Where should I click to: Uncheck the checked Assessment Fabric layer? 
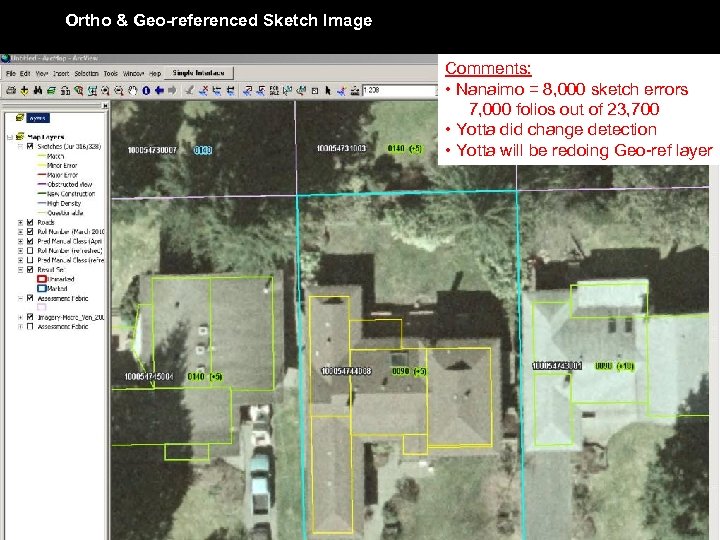[x=30, y=298]
